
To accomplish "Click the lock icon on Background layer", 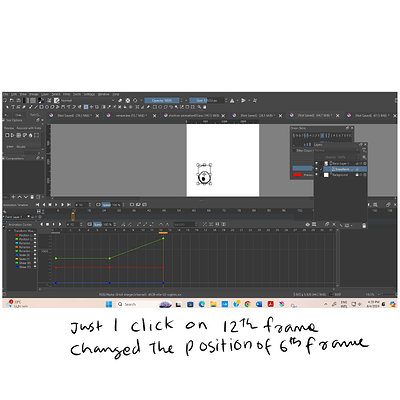I will tap(357, 175).
